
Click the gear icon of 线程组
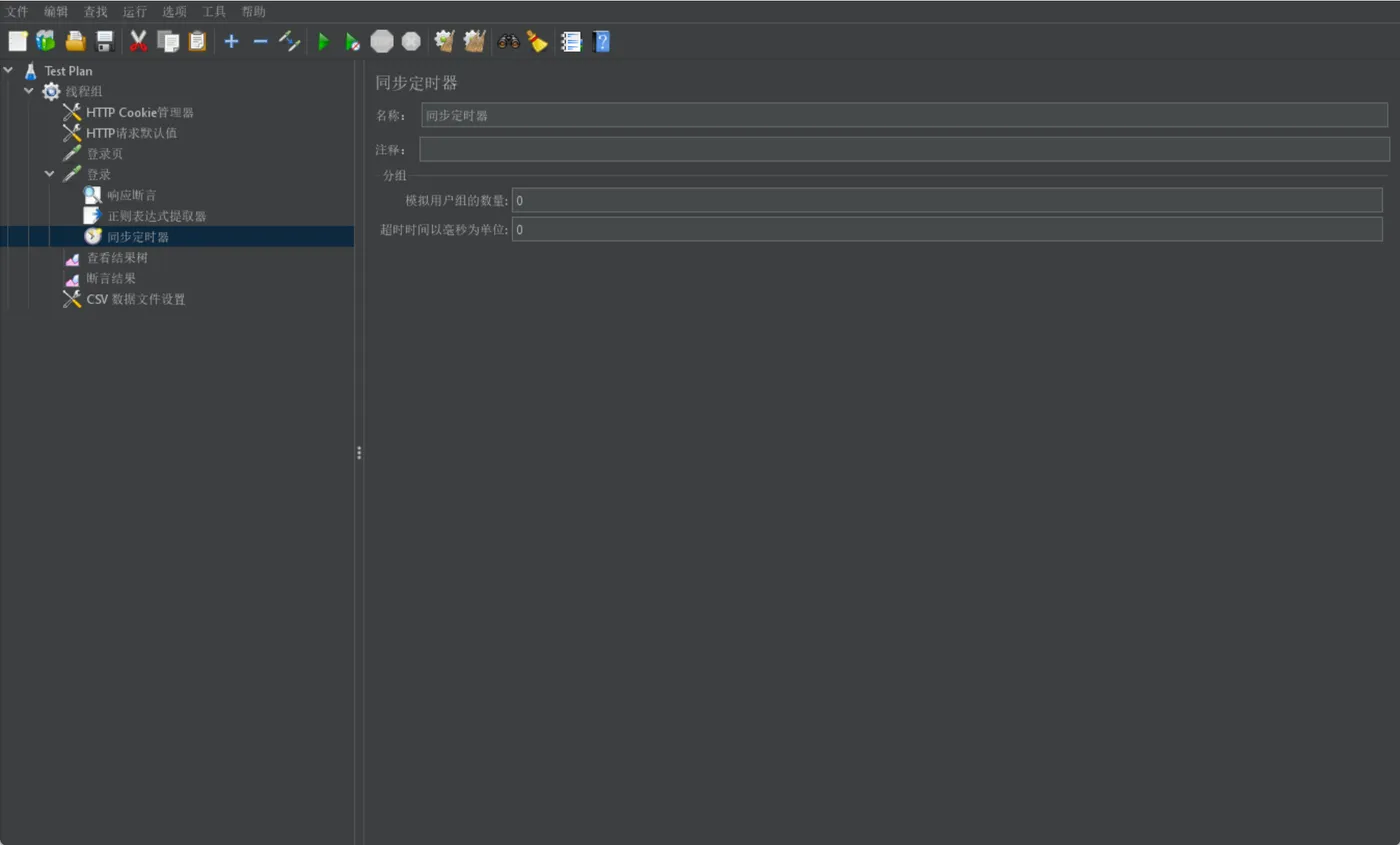click(x=51, y=91)
